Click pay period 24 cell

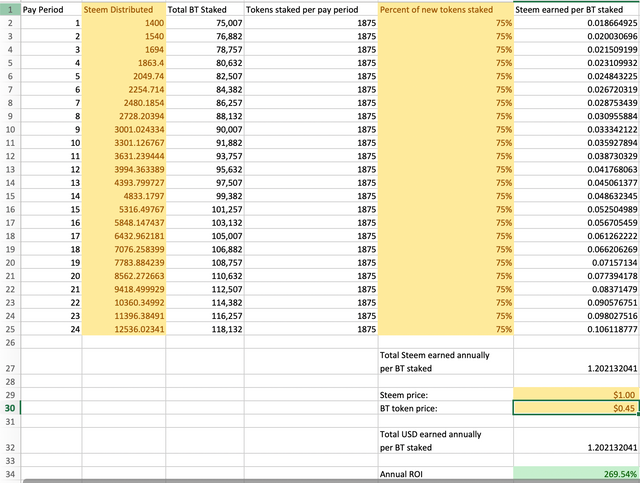click(51, 329)
